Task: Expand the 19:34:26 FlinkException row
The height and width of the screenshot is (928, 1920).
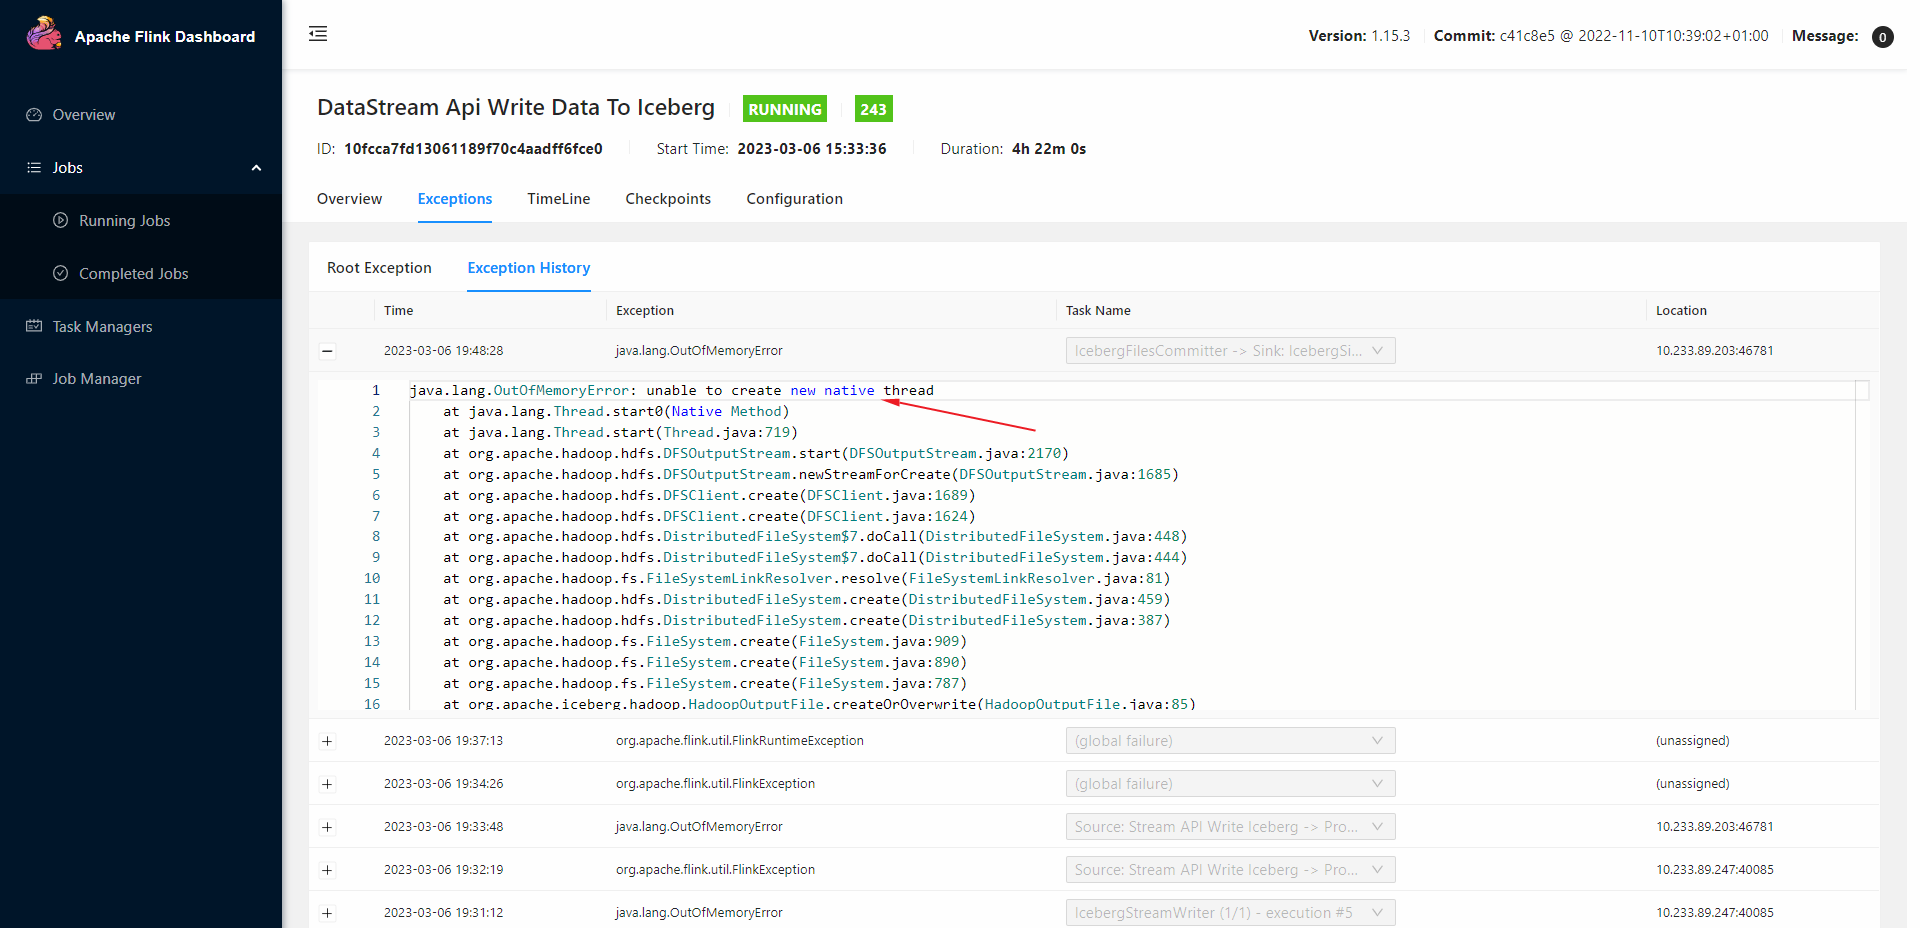Action: click(327, 784)
